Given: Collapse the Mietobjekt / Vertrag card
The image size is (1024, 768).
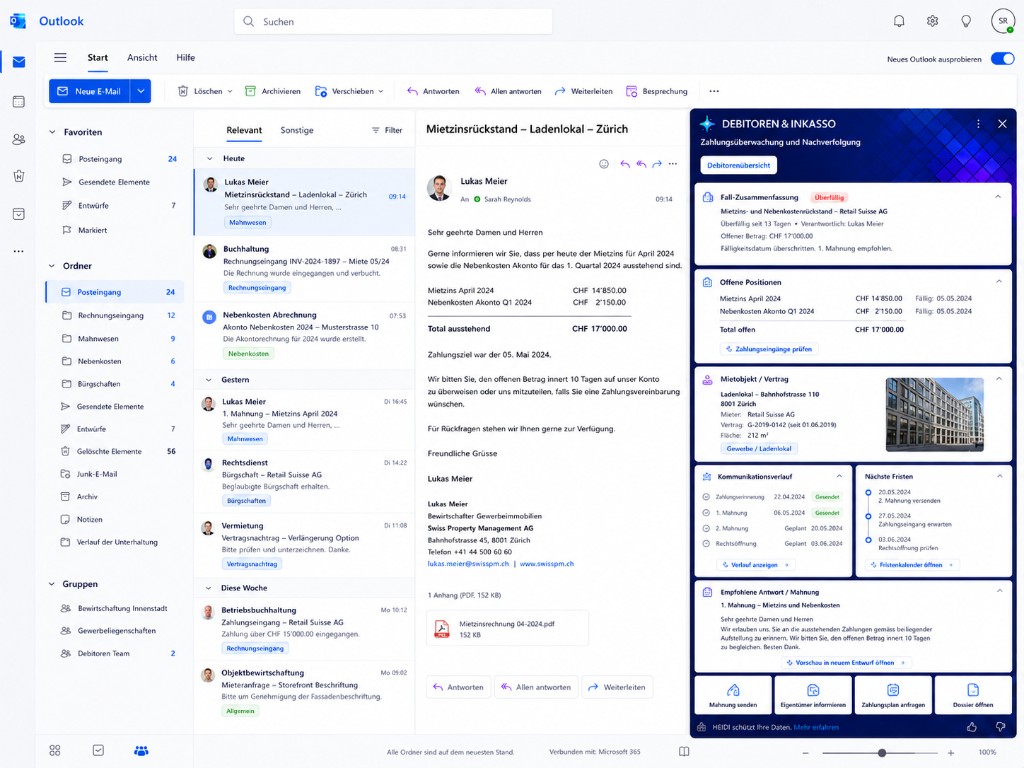Looking at the screenshot, I should point(999,379).
